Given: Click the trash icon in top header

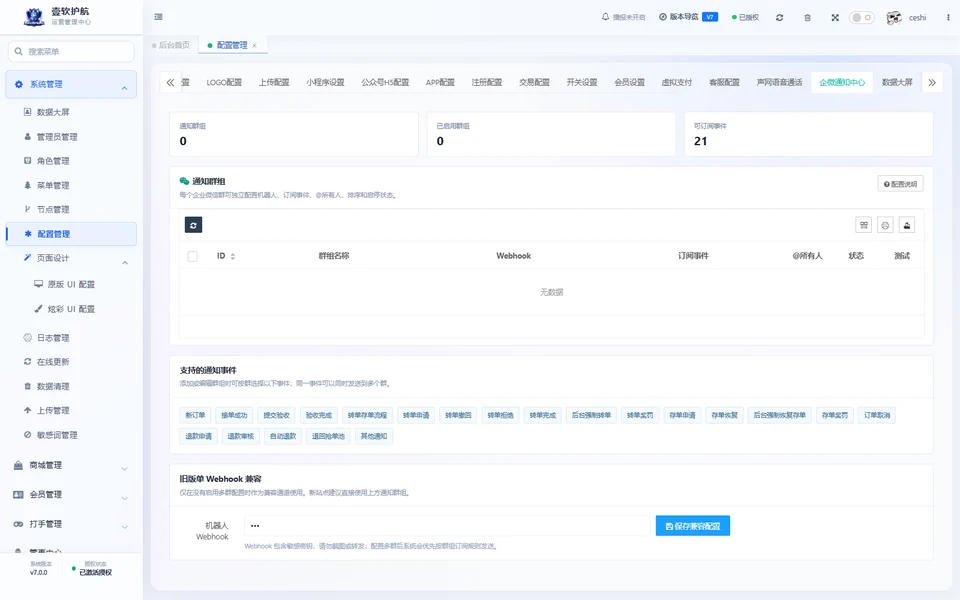Looking at the screenshot, I should 808,18.
